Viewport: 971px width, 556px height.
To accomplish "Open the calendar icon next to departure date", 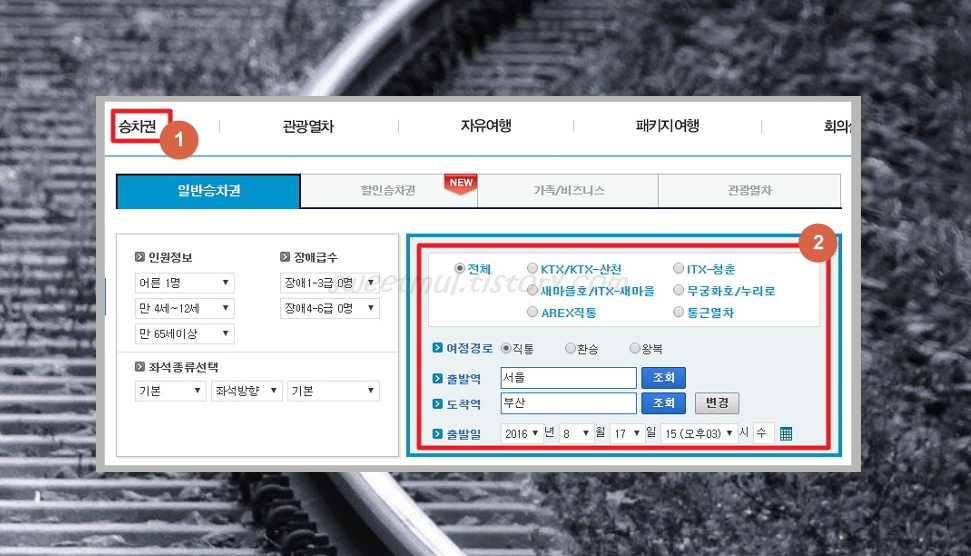I will pos(786,433).
